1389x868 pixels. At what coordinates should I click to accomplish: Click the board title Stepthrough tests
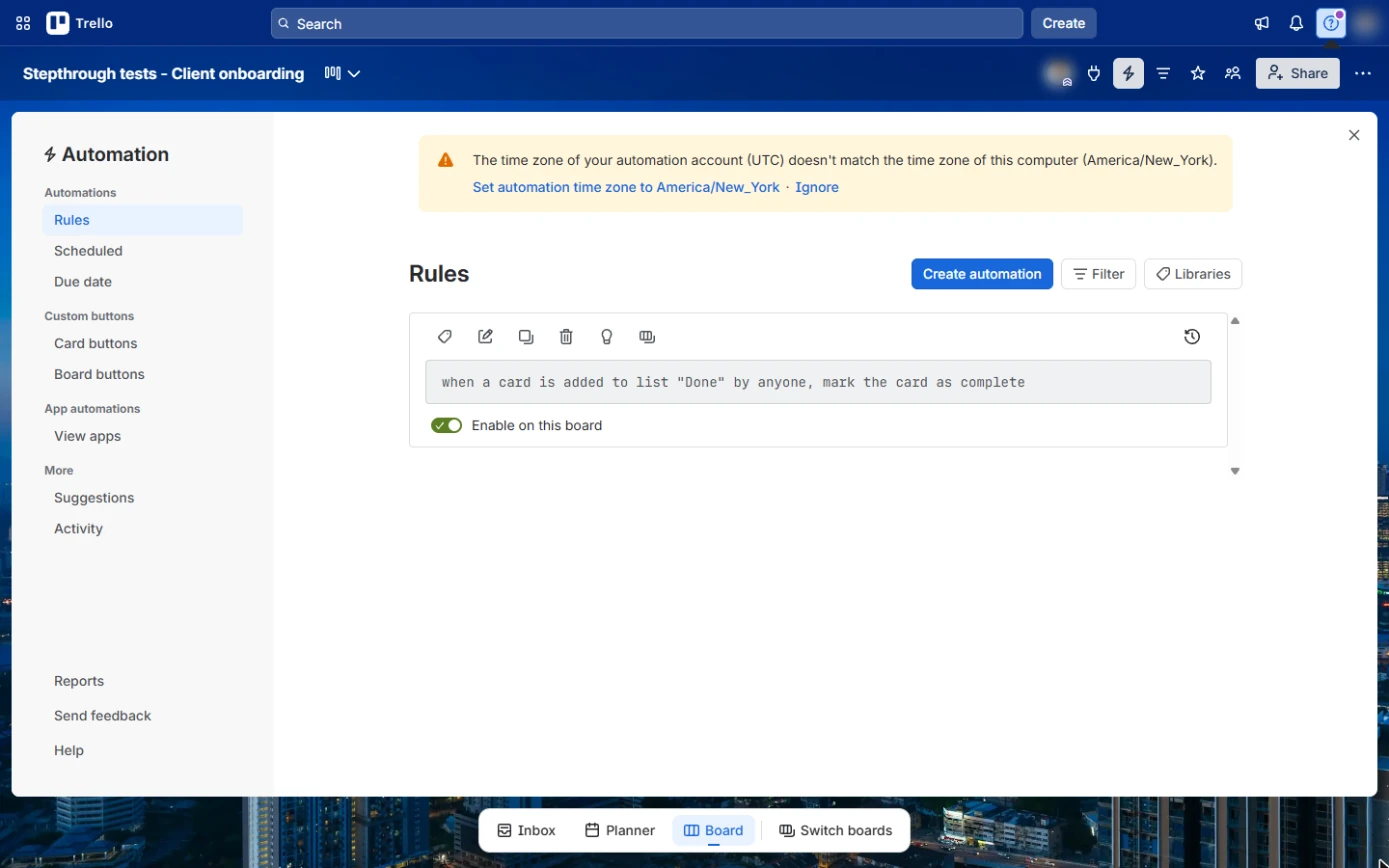click(163, 73)
